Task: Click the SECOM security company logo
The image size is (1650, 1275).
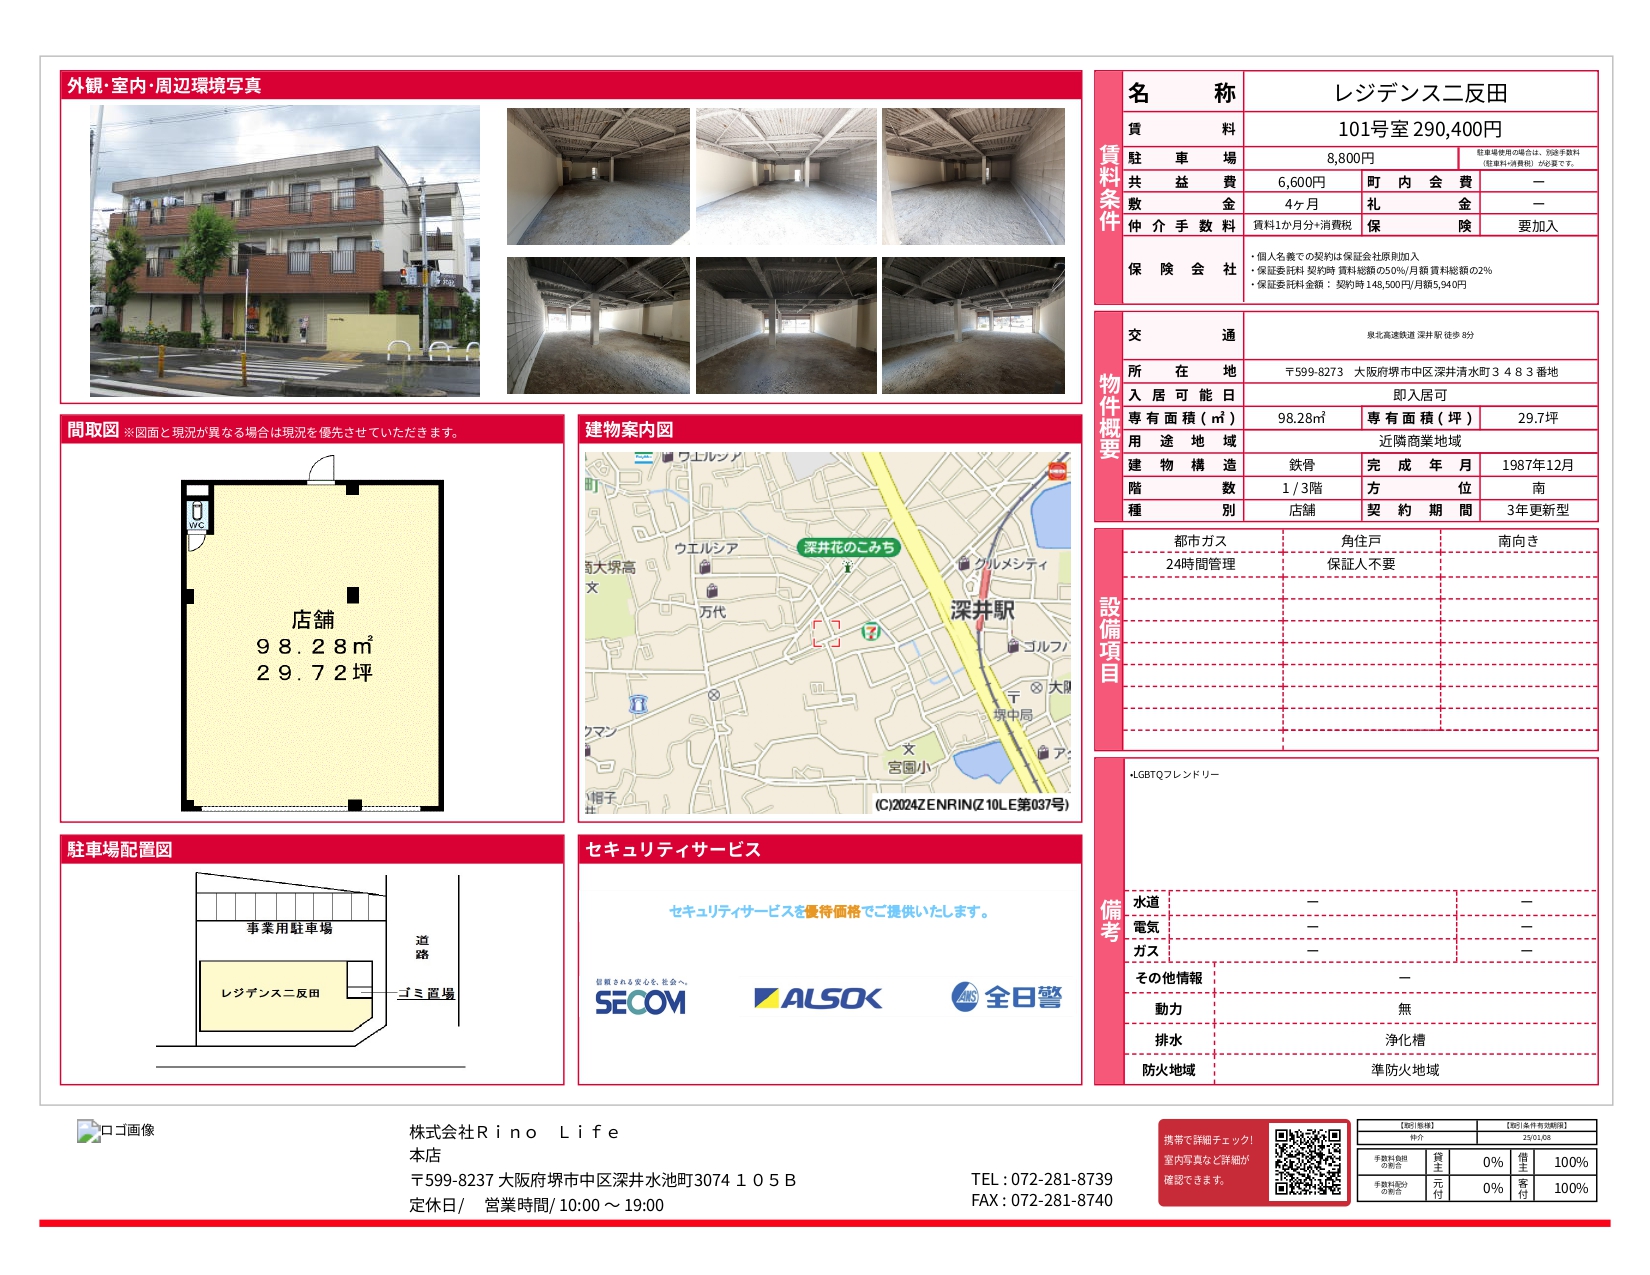Action: 641,997
